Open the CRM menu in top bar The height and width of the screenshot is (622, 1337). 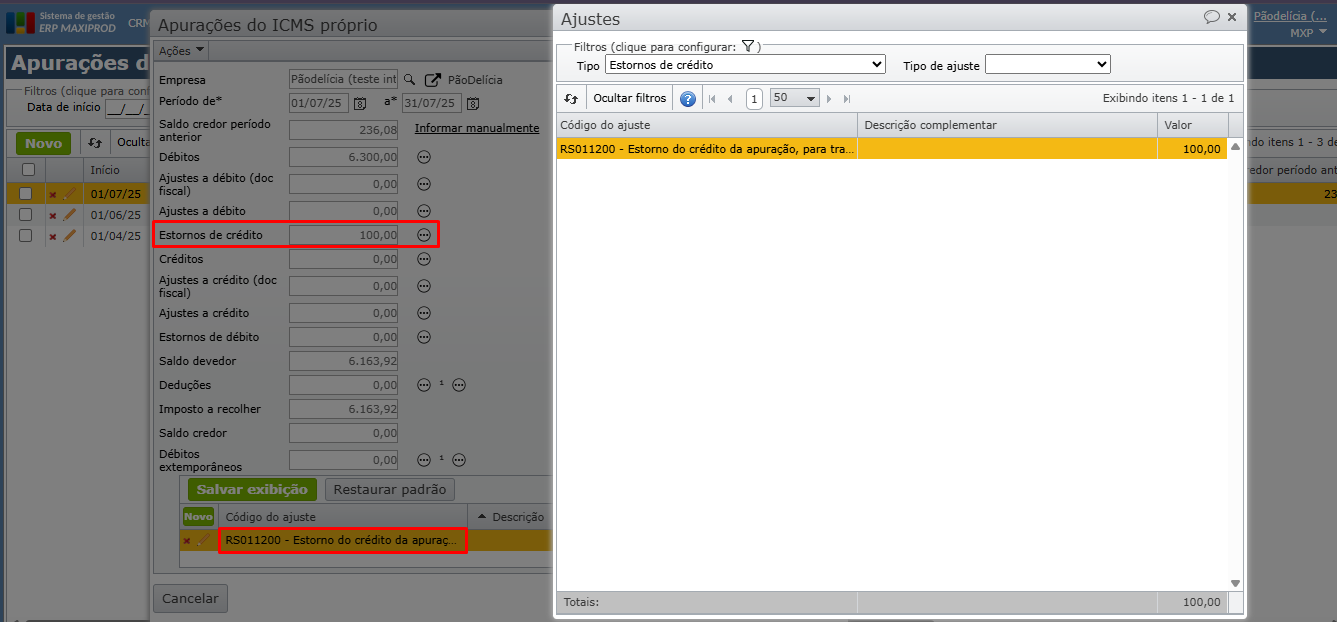[x=138, y=22]
